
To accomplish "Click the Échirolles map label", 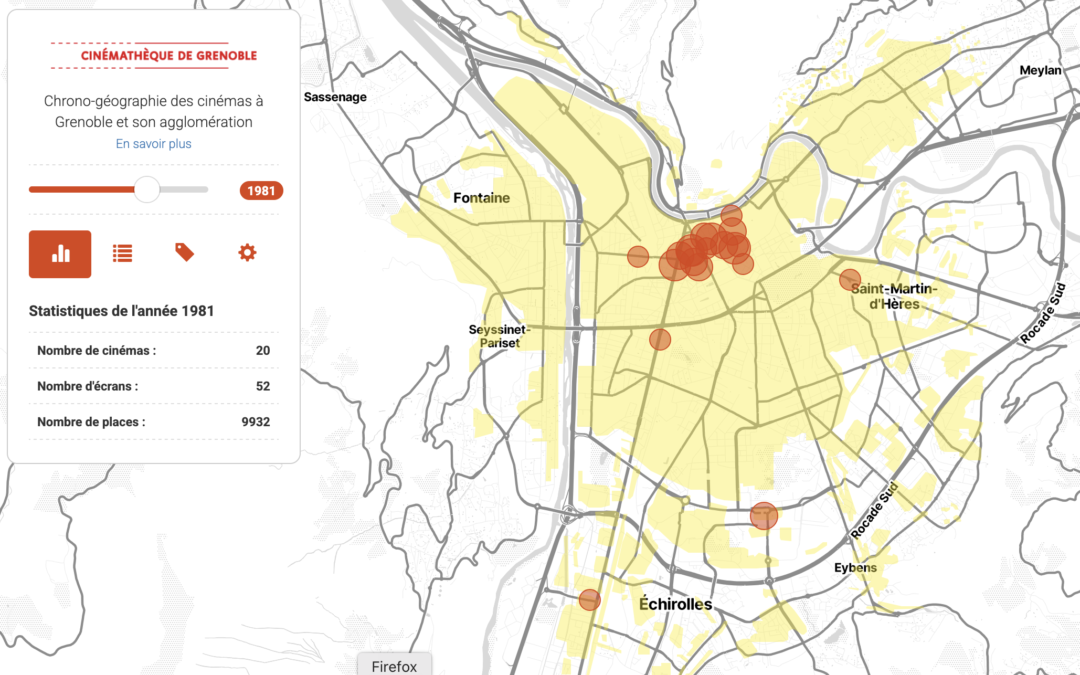I will [675, 605].
